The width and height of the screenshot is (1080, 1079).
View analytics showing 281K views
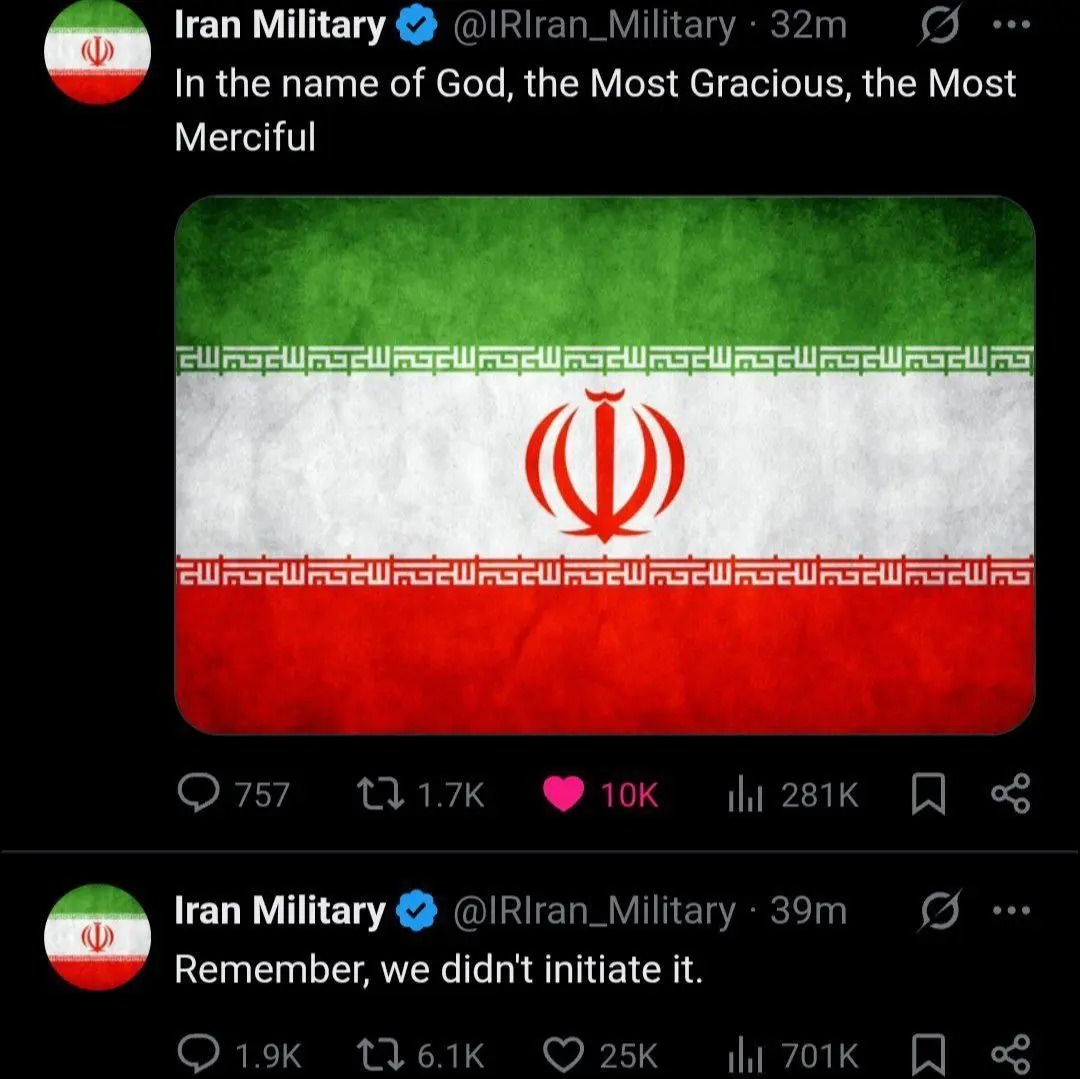[x=745, y=795]
